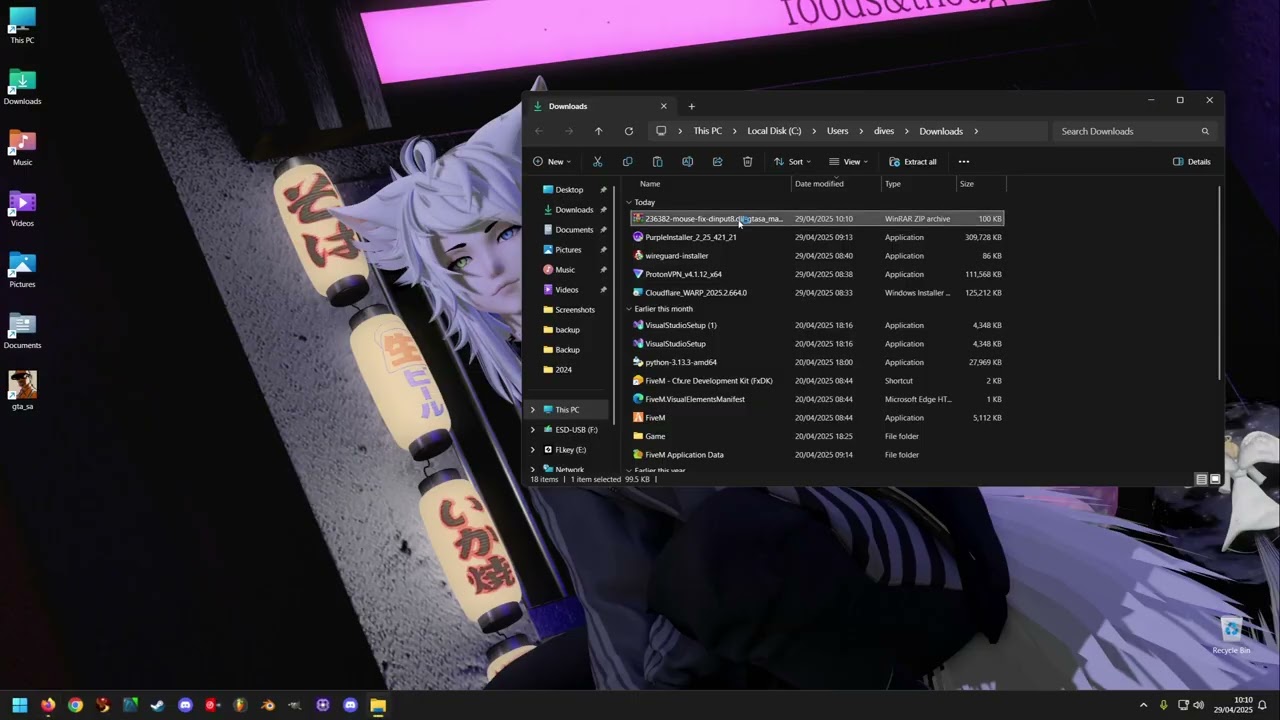This screenshot has height=720, width=1280.
Task: Open the New dropdown menu
Action: tap(552, 161)
